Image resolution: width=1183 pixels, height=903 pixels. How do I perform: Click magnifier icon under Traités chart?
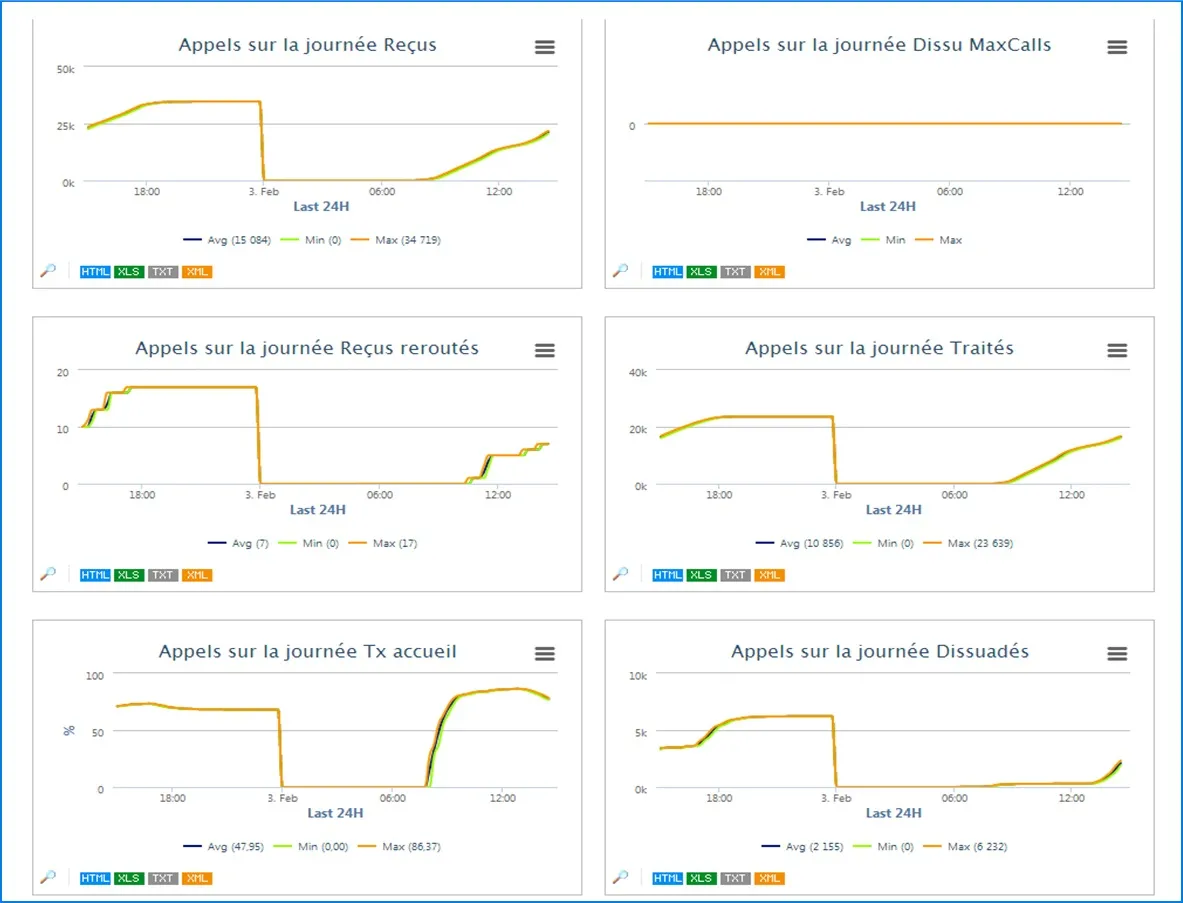[621, 574]
